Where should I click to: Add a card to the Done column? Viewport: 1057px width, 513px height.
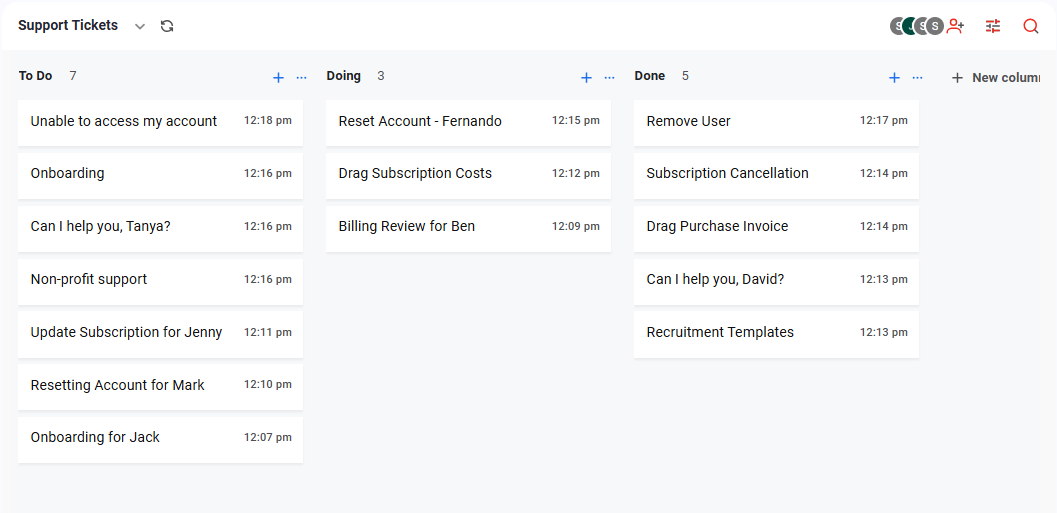coord(894,77)
